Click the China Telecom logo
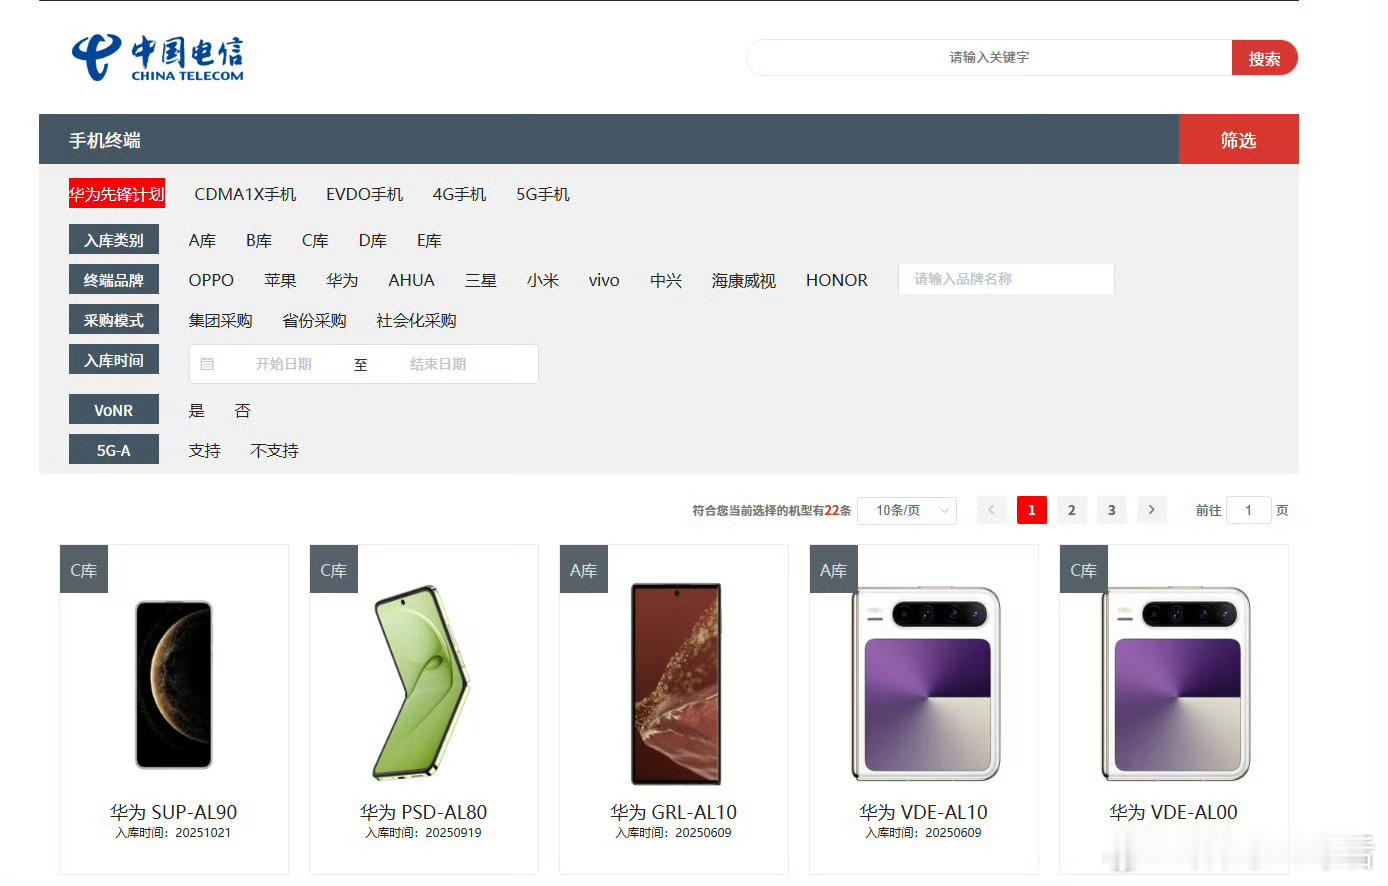The height and width of the screenshot is (886, 1388). click(157, 57)
